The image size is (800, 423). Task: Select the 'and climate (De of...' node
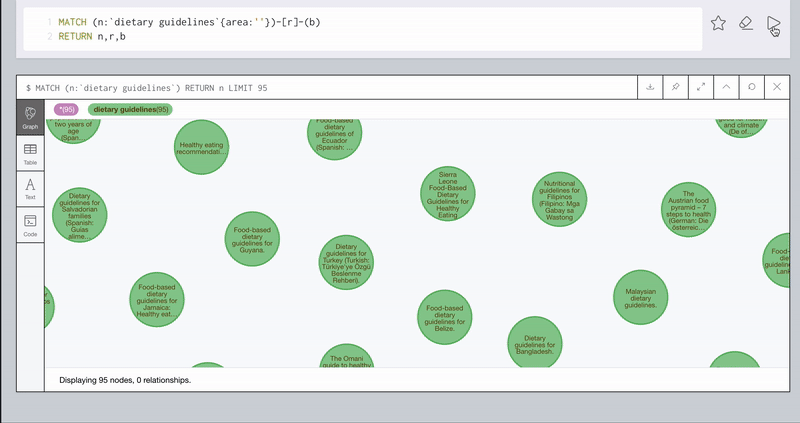(x=741, y=128)
